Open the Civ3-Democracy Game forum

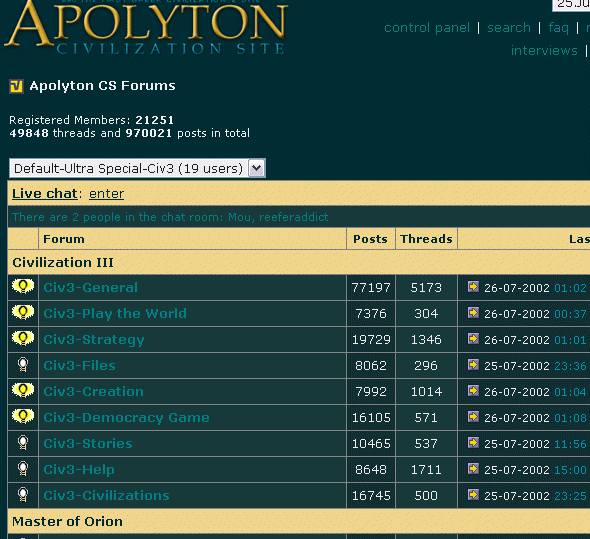[x=126, y=418]
